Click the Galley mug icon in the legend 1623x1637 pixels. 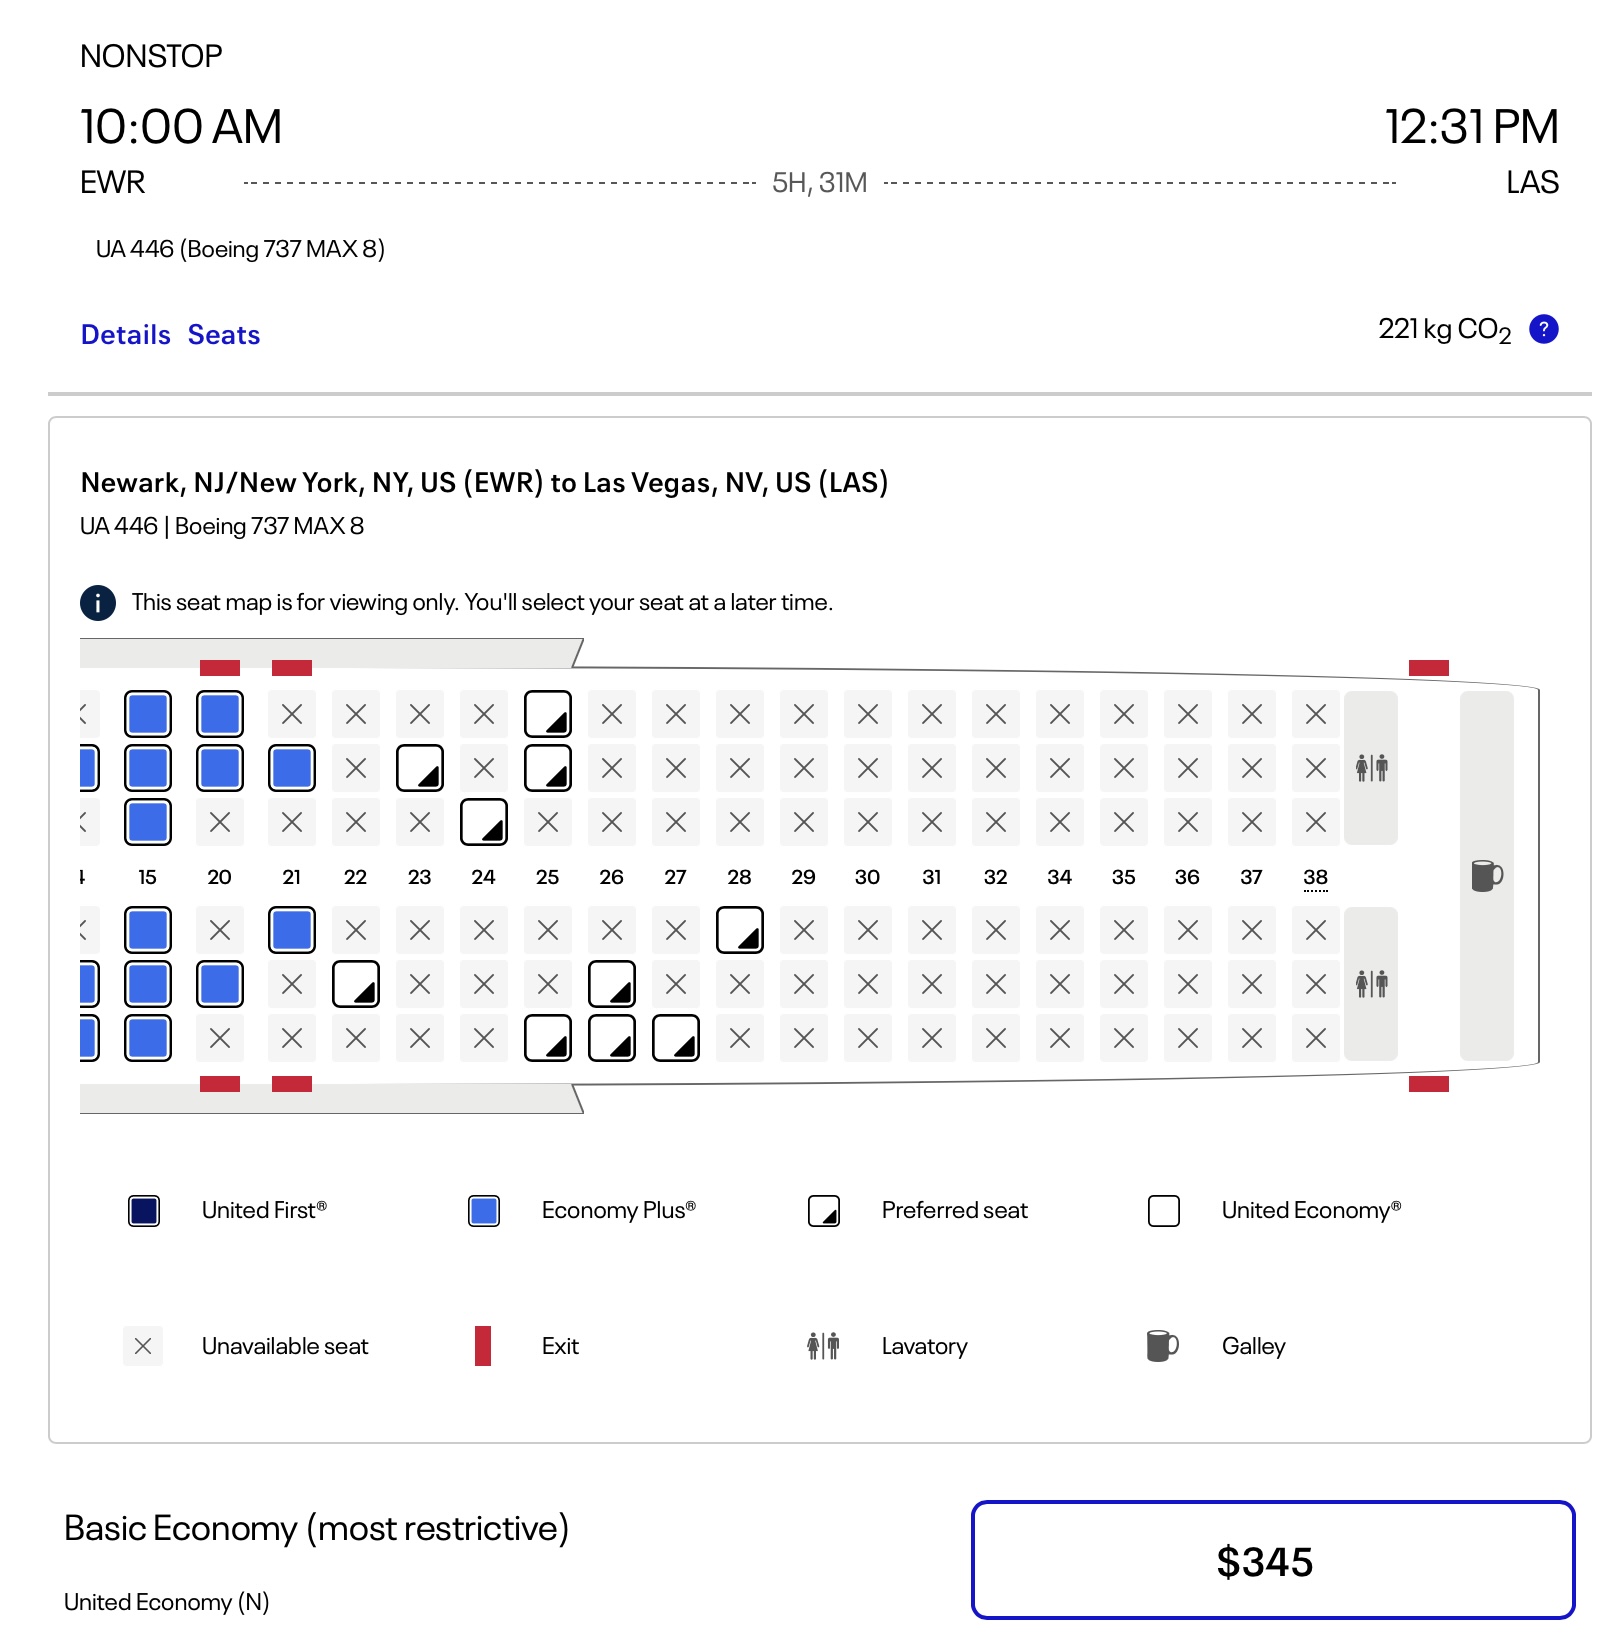1163,1346
